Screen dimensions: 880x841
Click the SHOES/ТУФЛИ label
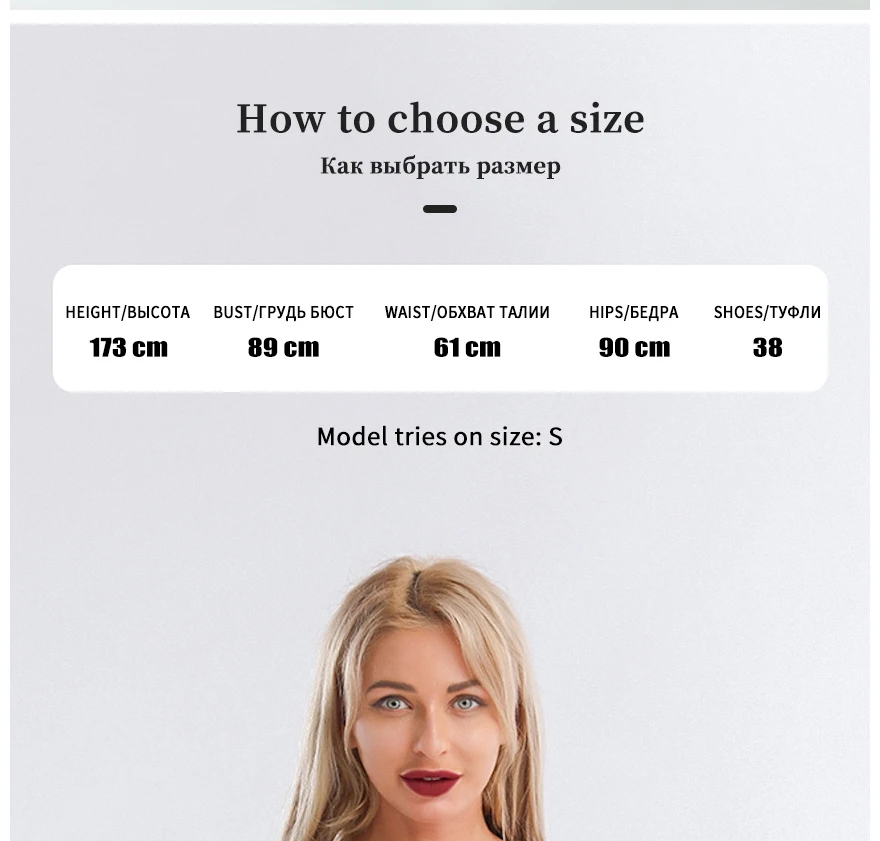(x=767, y=312)
